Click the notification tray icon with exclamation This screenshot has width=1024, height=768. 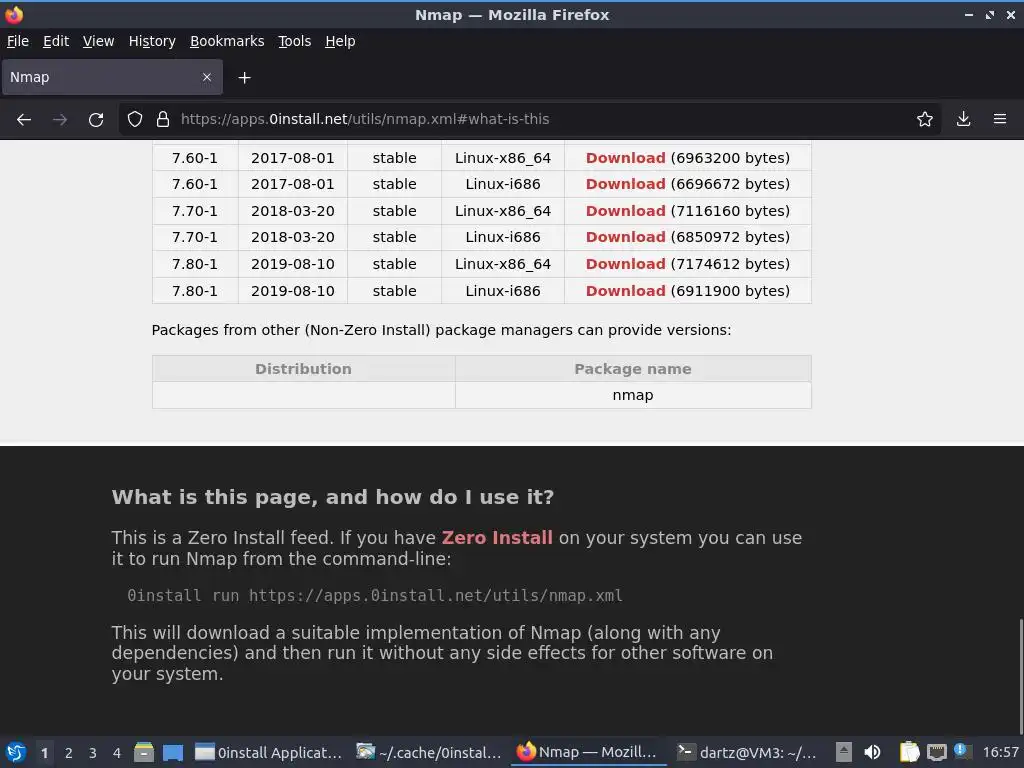tap(962, 751)
